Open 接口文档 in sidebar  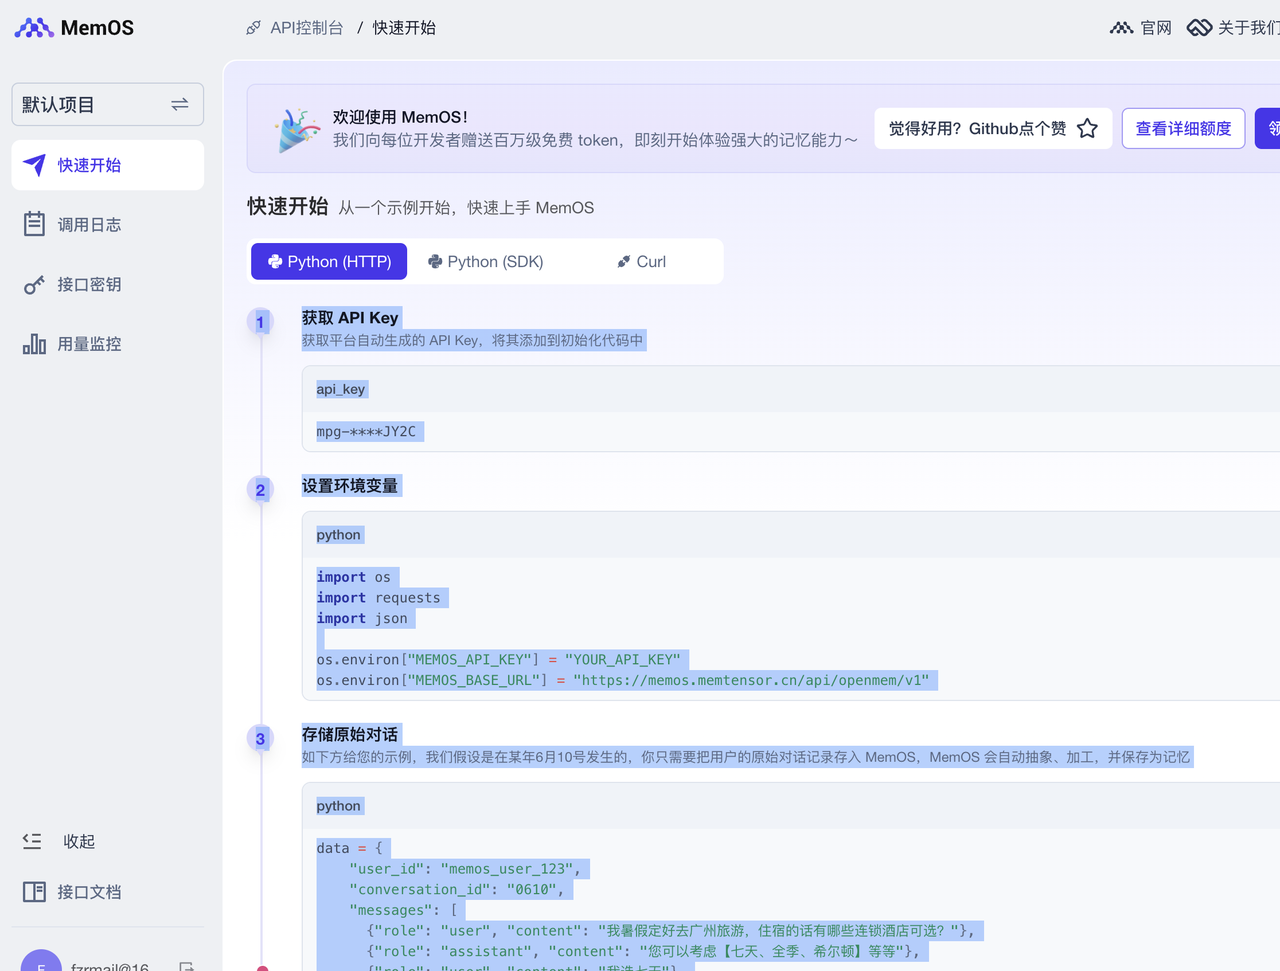point(108,892)
